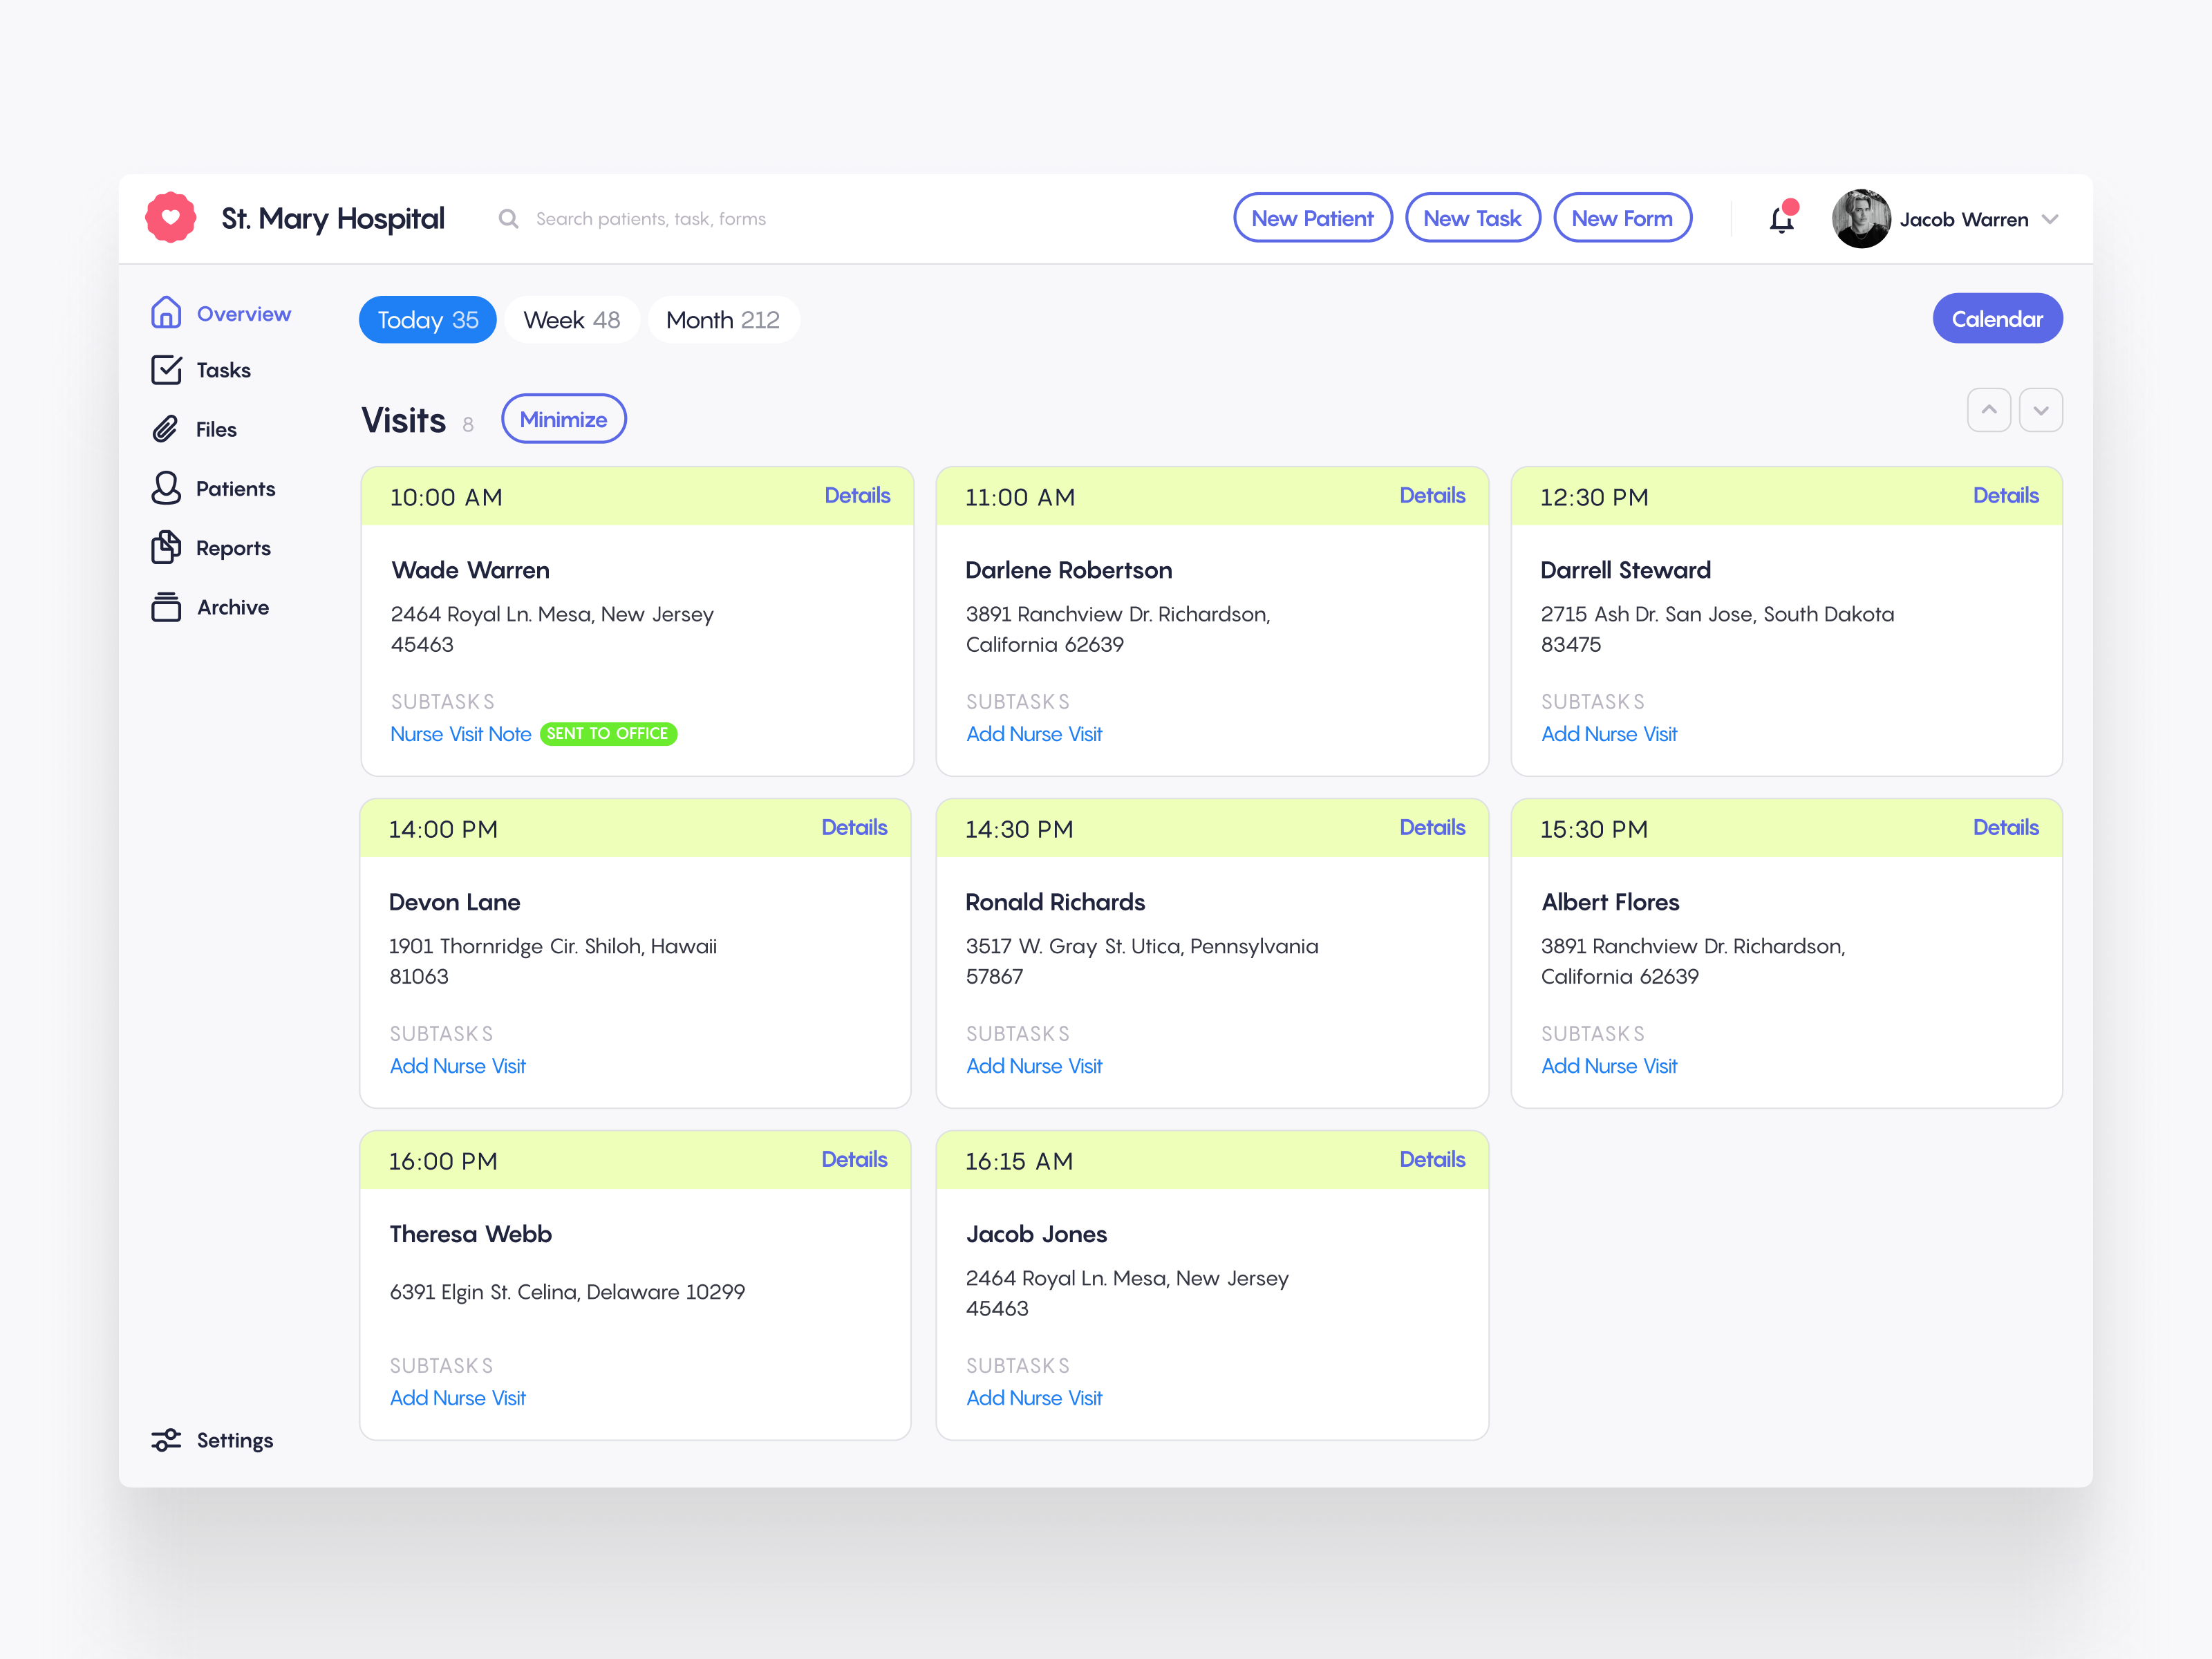
Task: Minimize the Visits list
Action: (x=563, y=418)
